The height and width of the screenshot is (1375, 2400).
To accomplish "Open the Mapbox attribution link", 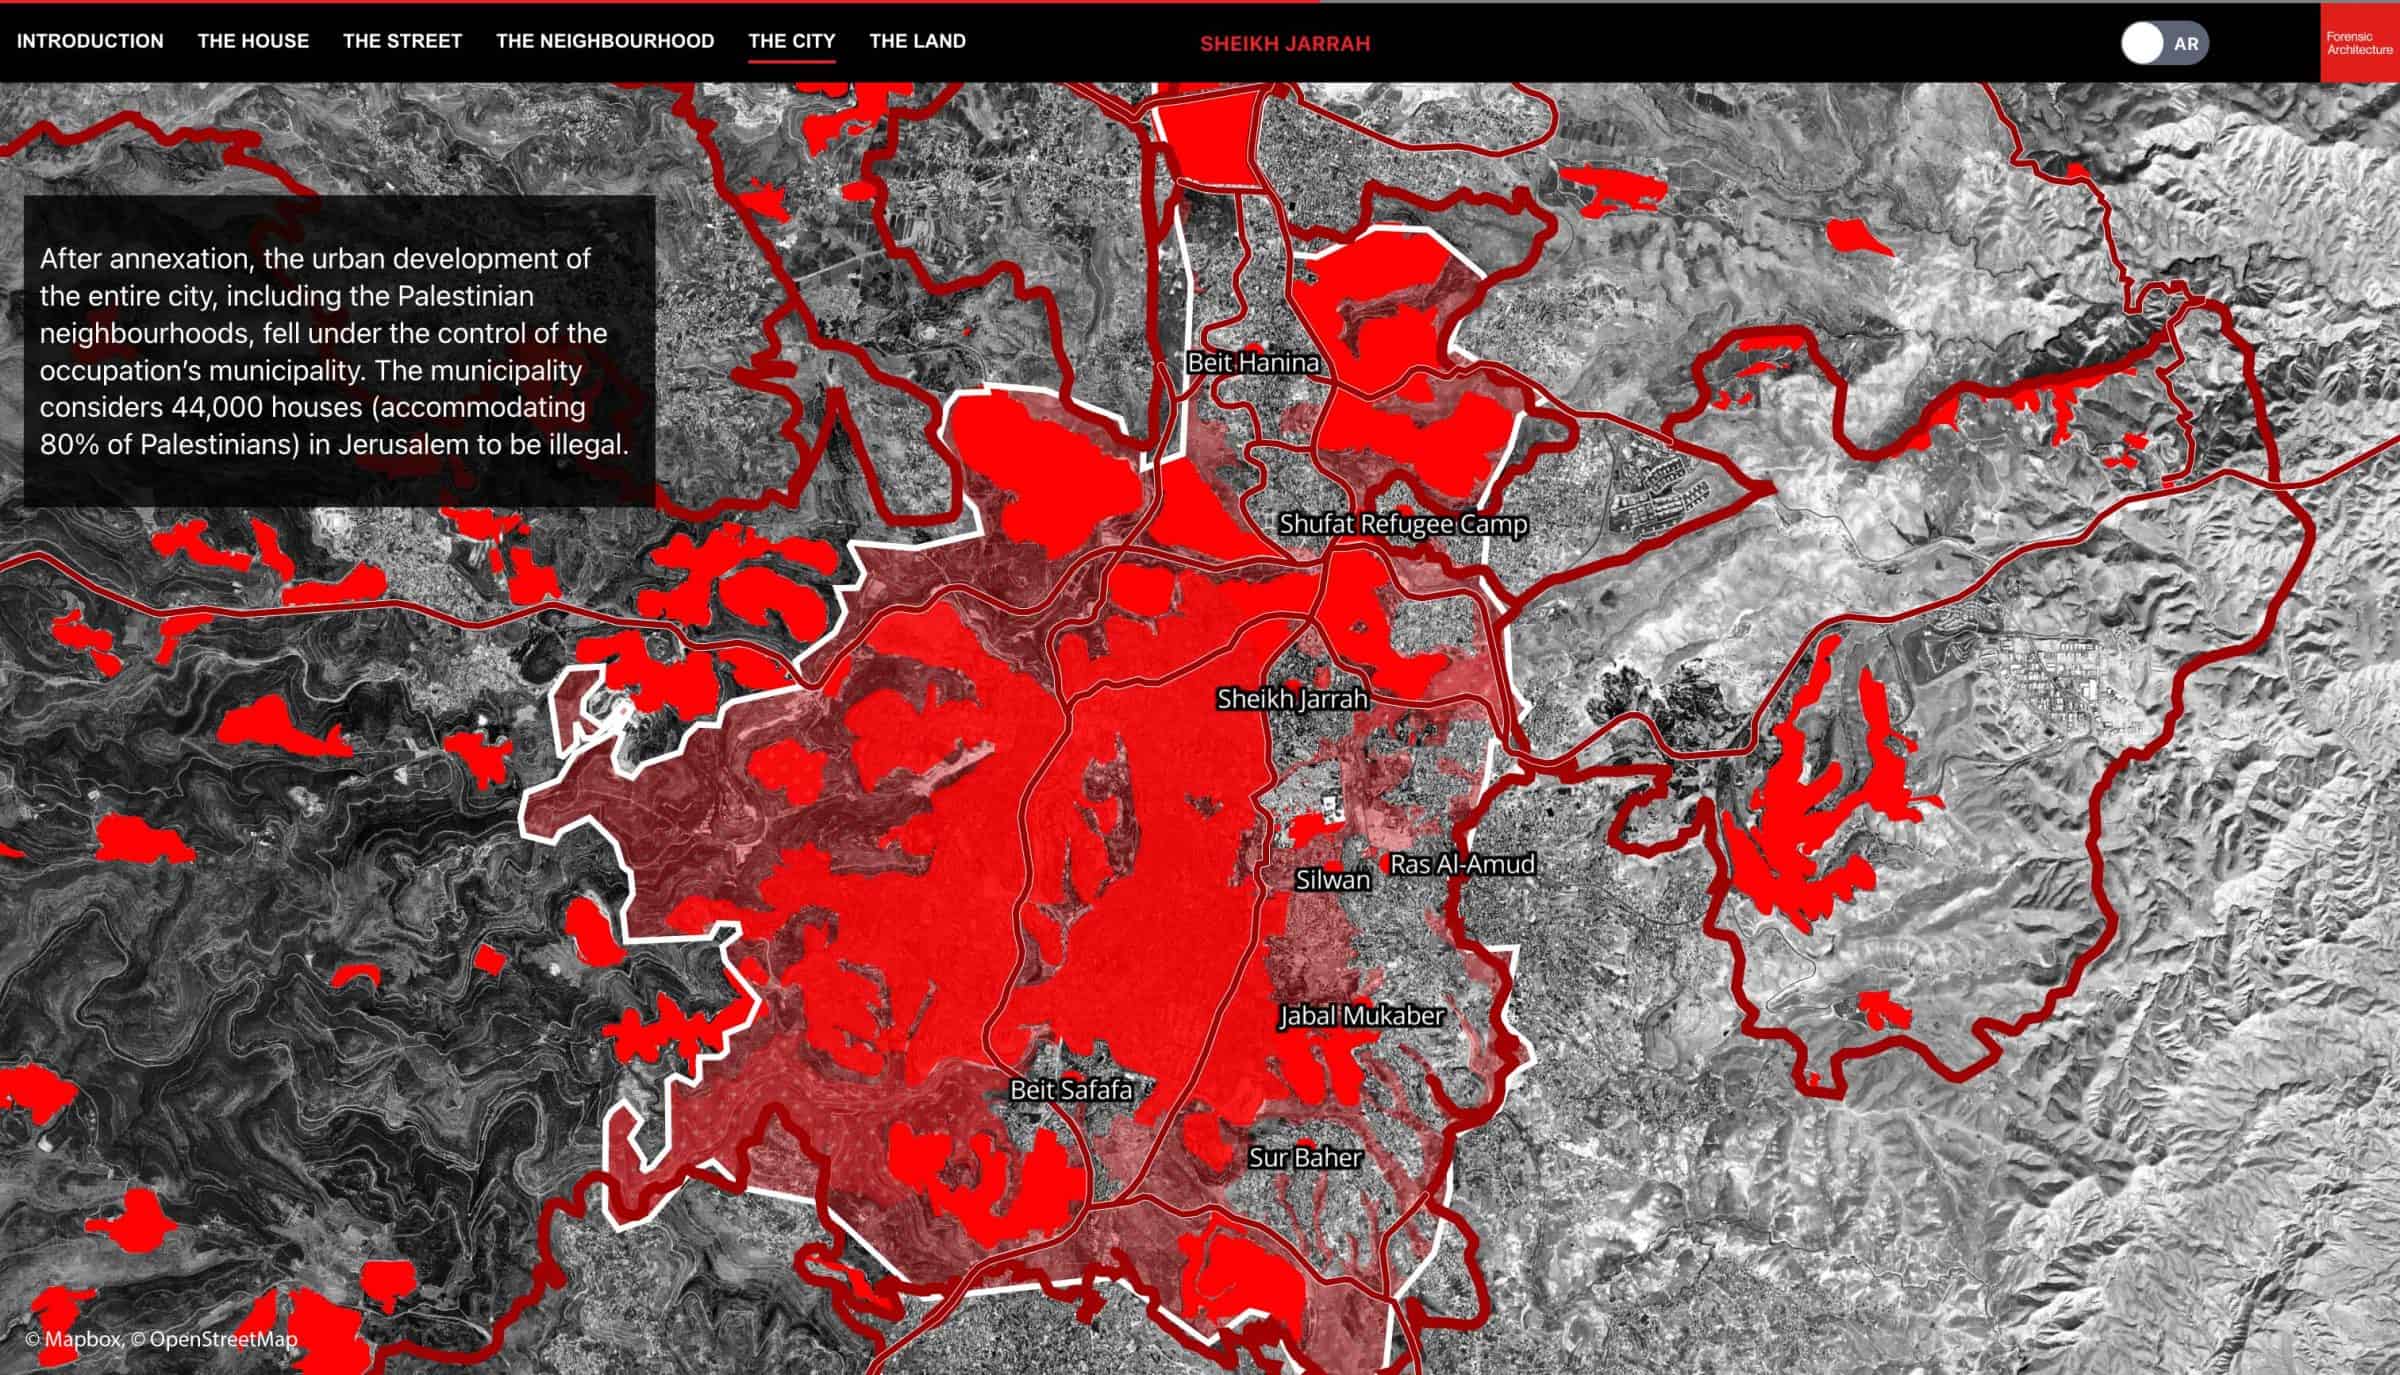I will pyautogui.click(x=75, y=1337).
